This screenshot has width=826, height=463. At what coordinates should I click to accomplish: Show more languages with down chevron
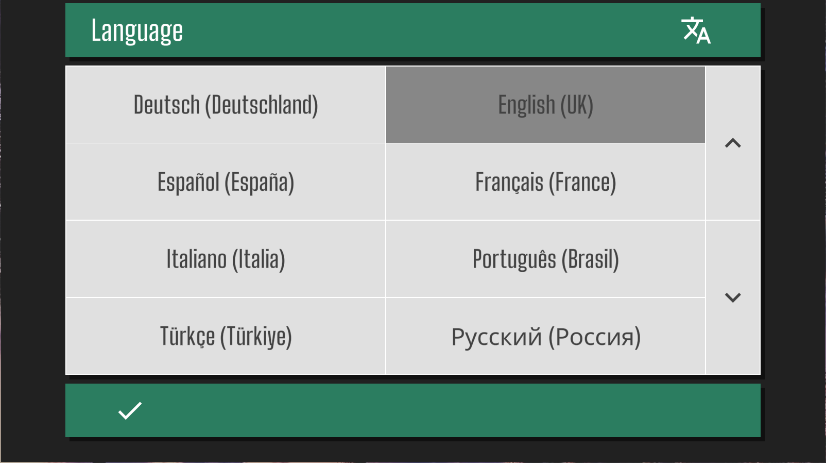pyautogui.click(x=733, y=298)
